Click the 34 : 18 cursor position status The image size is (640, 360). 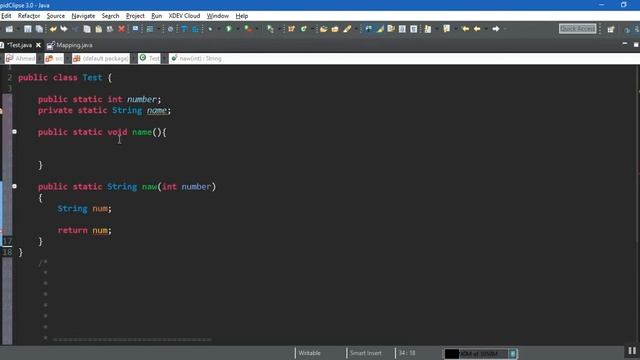407,353
